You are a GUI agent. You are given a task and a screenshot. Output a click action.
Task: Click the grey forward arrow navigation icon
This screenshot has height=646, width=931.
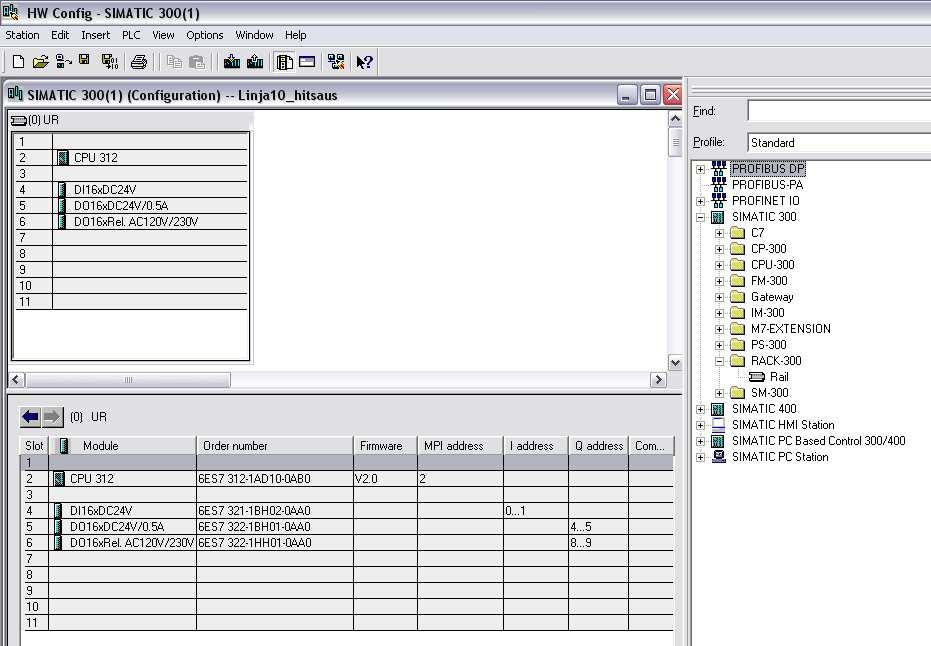click(52, 417)
